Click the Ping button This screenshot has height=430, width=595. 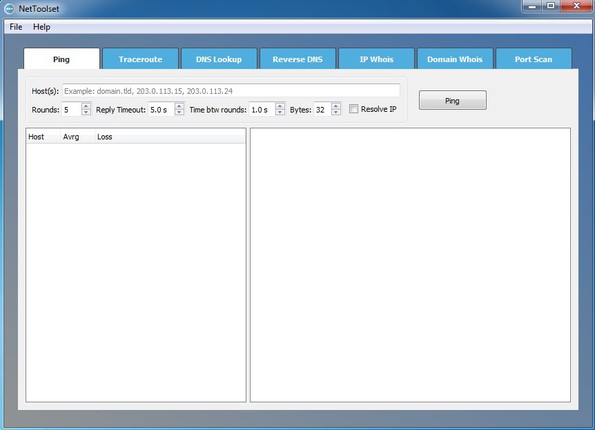click(453, 100)
